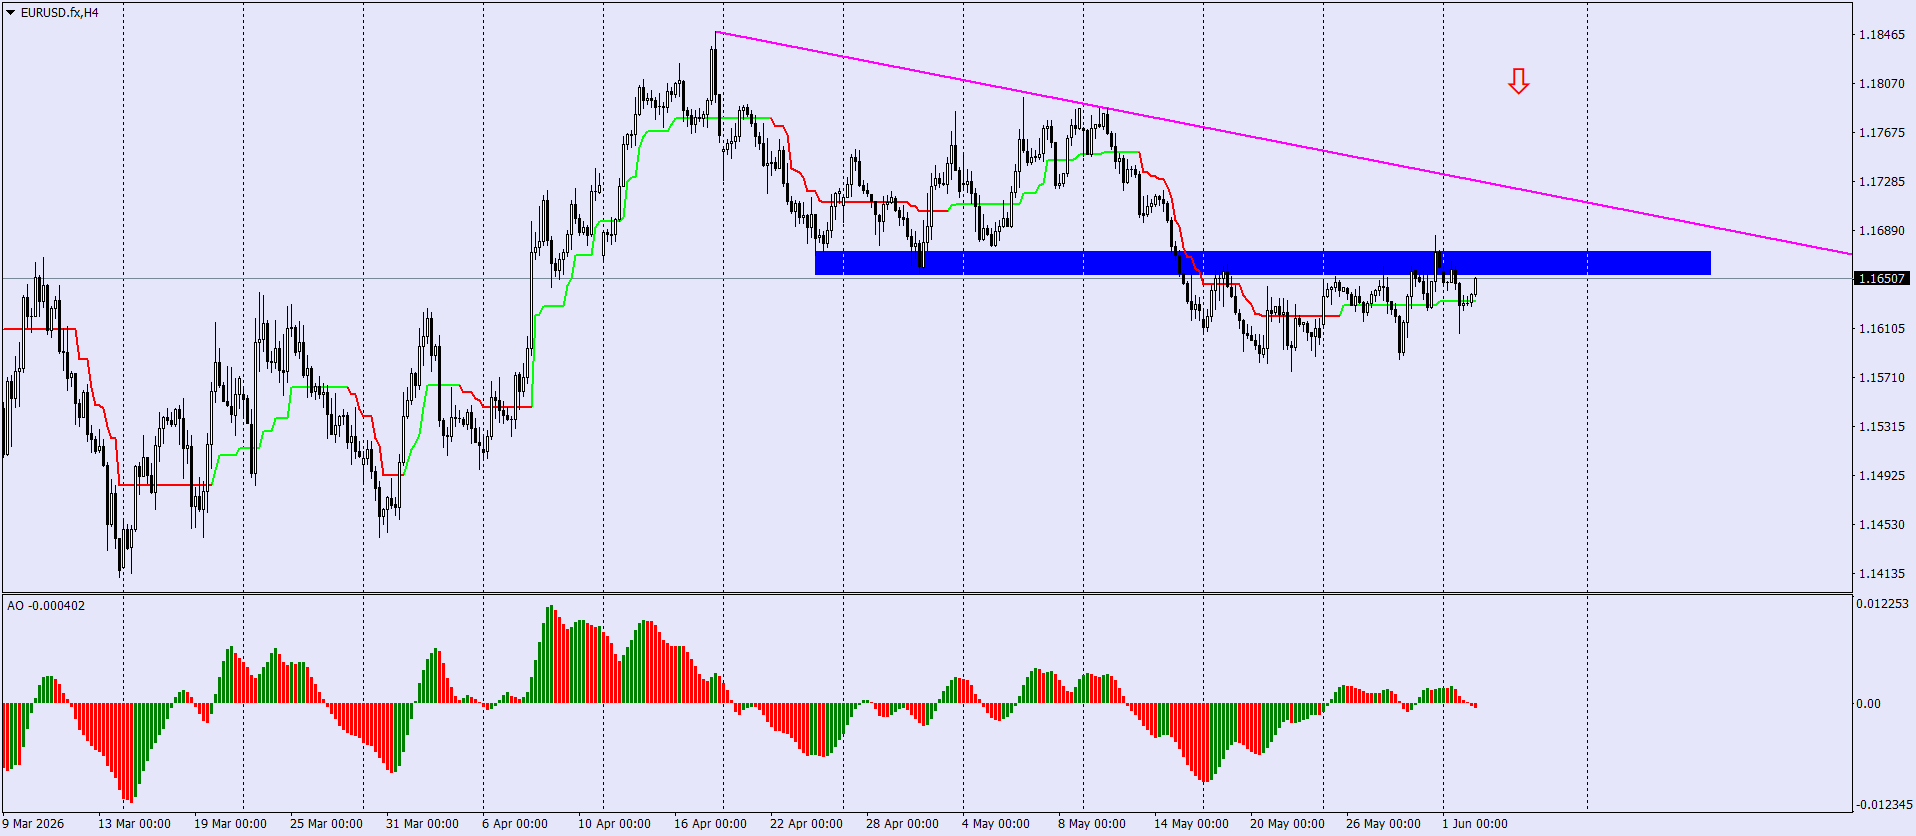Image resolution: width=1916 pixels, height=836 pixels.
Task: Click the 1.14135 price scale value
Action: tap(1881, 574)
